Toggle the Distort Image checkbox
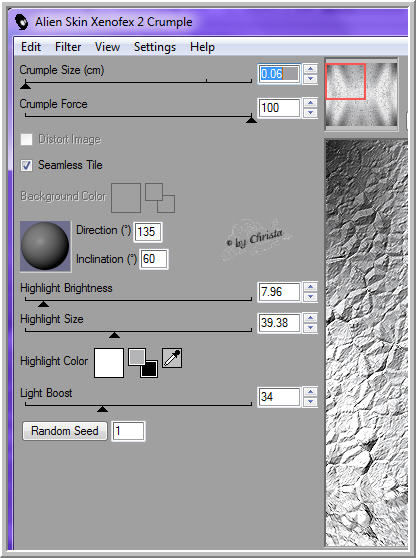This screenshot has height=558, width=416. tap(26, 139)
